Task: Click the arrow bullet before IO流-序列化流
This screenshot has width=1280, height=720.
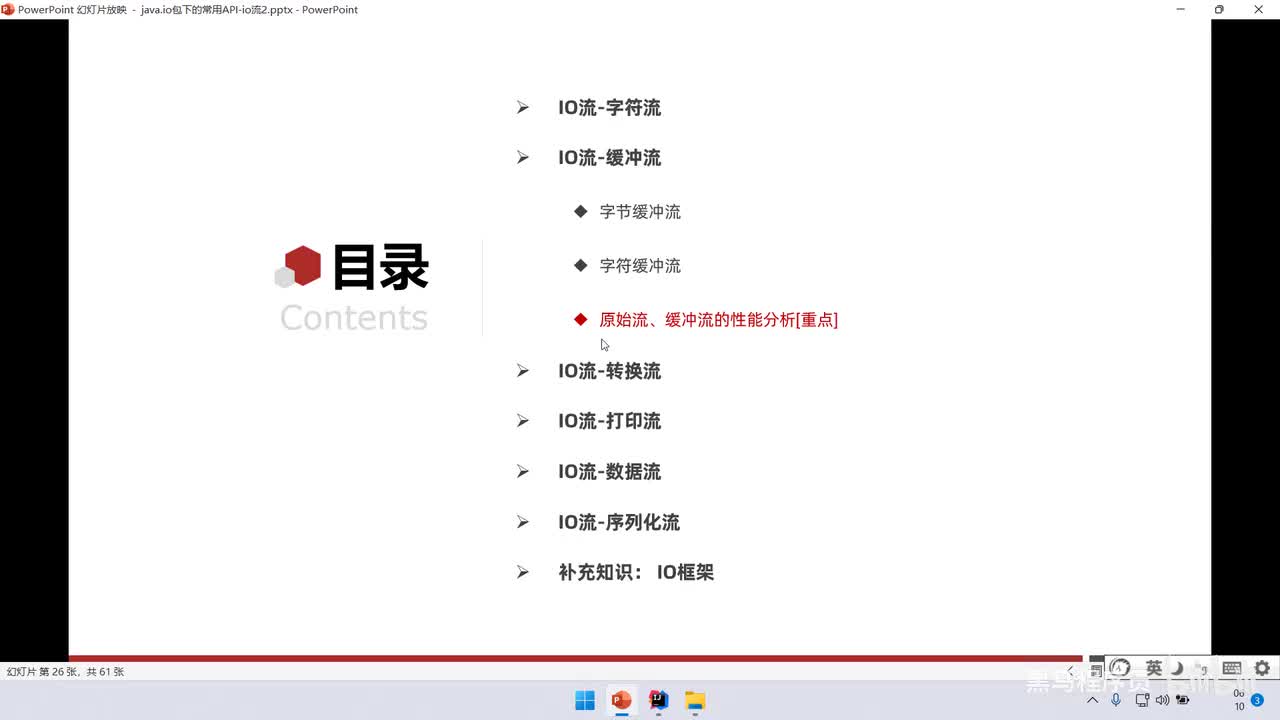Action: (522, 521)
